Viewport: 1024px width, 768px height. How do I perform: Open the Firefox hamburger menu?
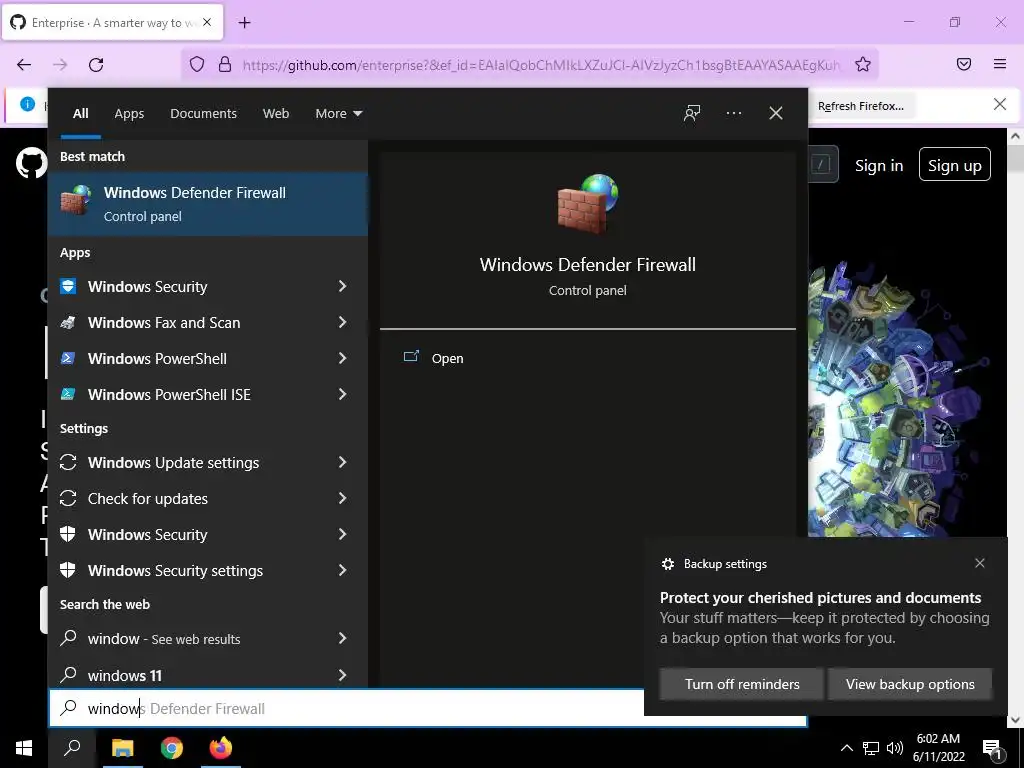[1000, 64]
